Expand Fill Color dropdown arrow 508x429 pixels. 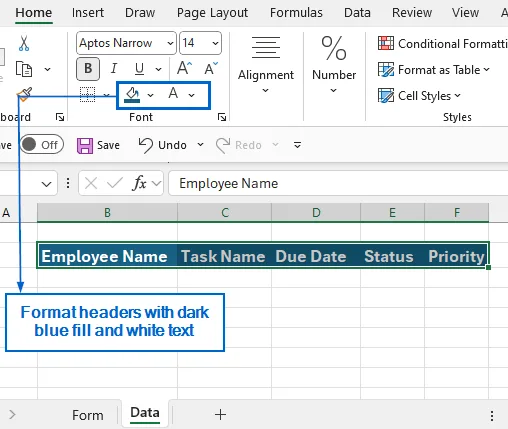click(x=151, y=95)
